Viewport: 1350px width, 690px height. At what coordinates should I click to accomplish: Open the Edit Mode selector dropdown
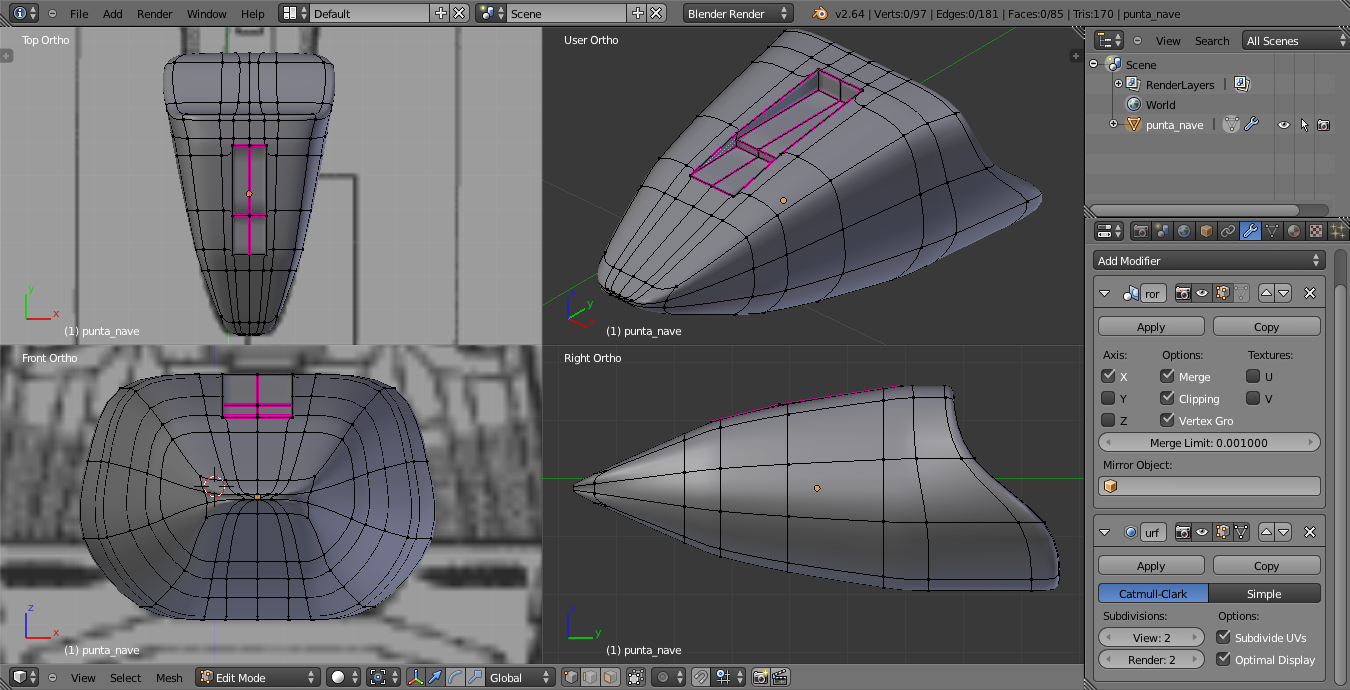click(x=258, y=677)
